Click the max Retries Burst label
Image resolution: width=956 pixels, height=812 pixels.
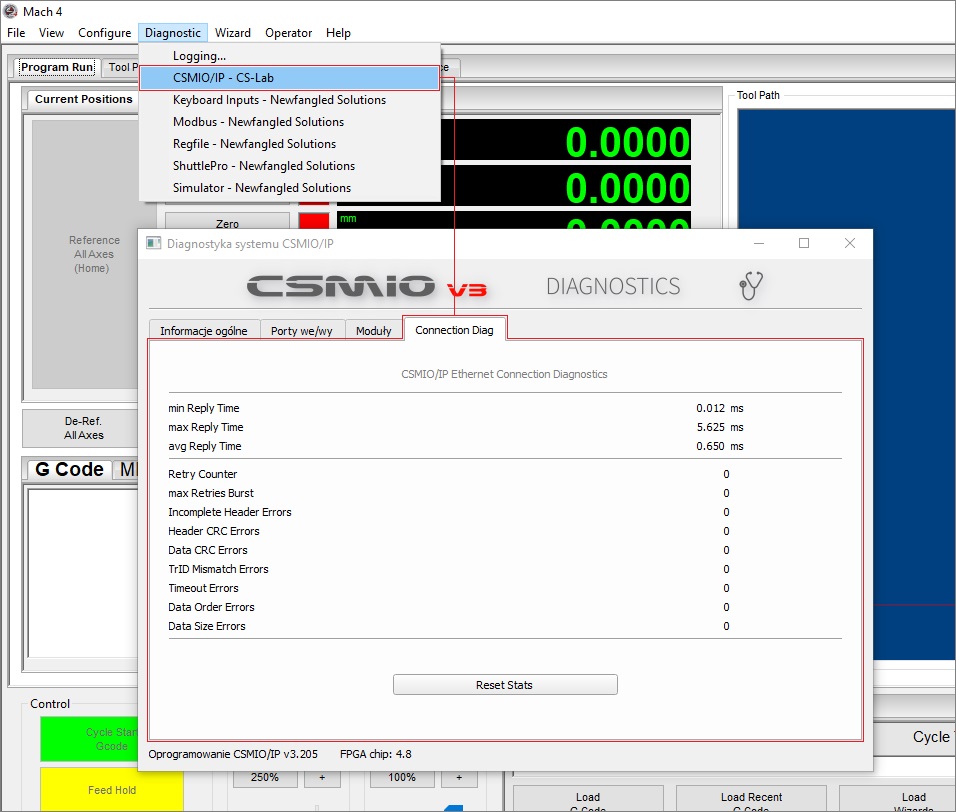pos(211,493)
